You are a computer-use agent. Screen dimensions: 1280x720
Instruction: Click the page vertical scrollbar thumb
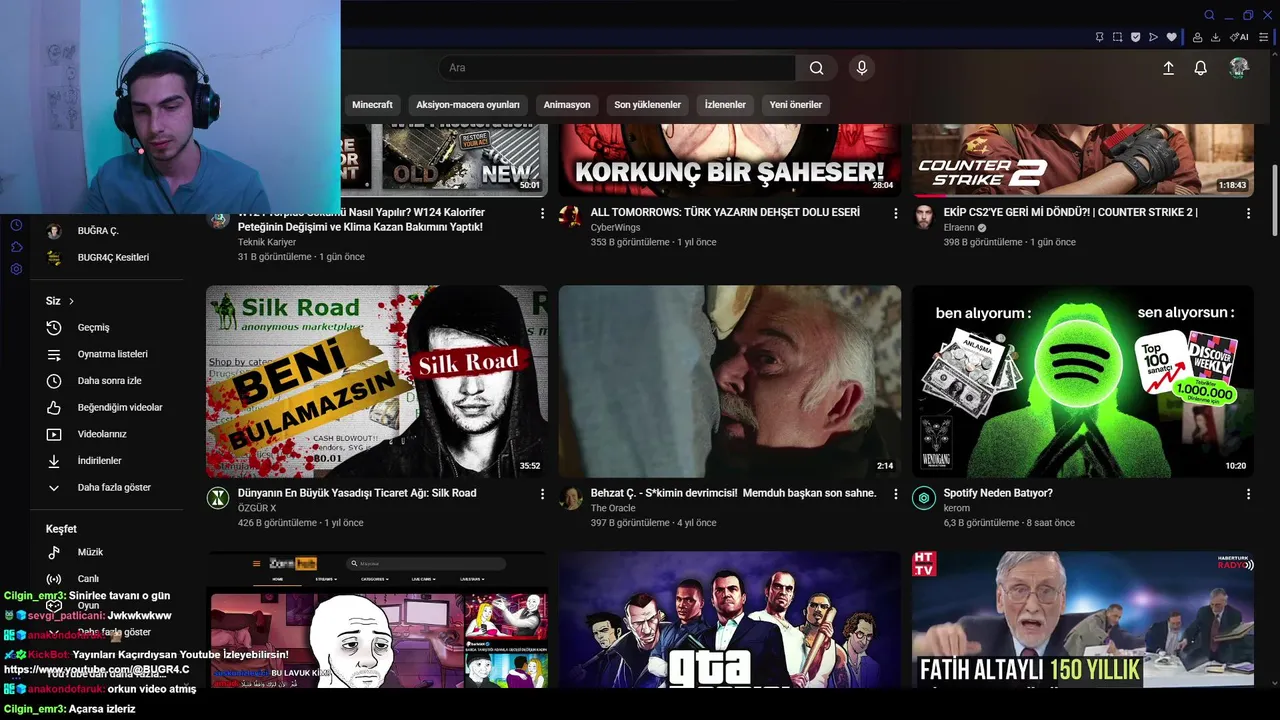pos(1274,200)
